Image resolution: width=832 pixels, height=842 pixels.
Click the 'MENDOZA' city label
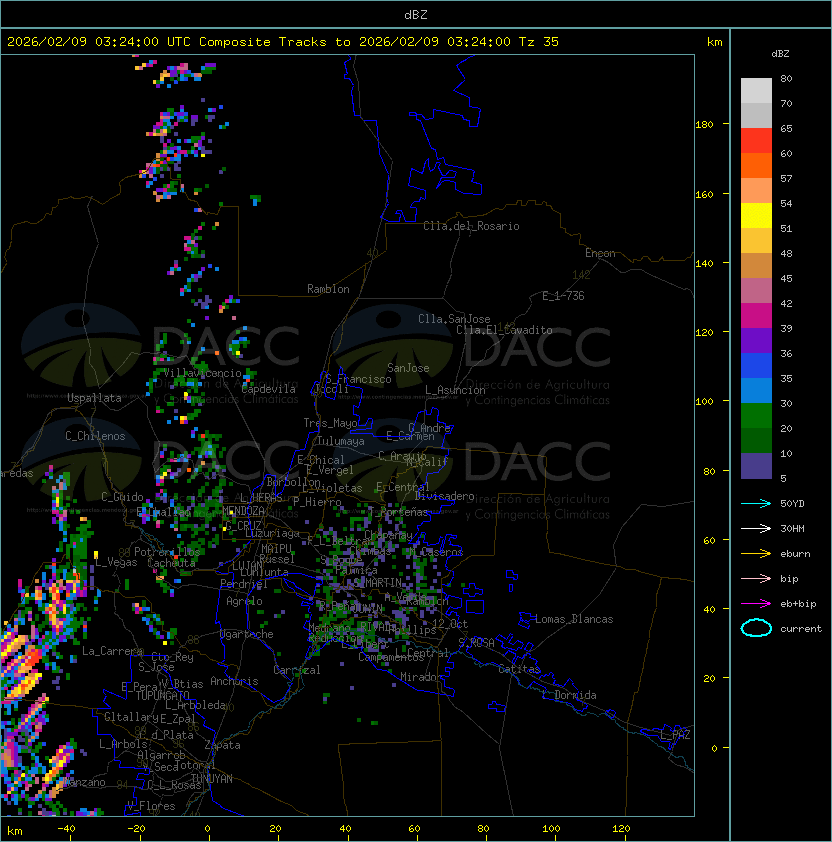243,511
